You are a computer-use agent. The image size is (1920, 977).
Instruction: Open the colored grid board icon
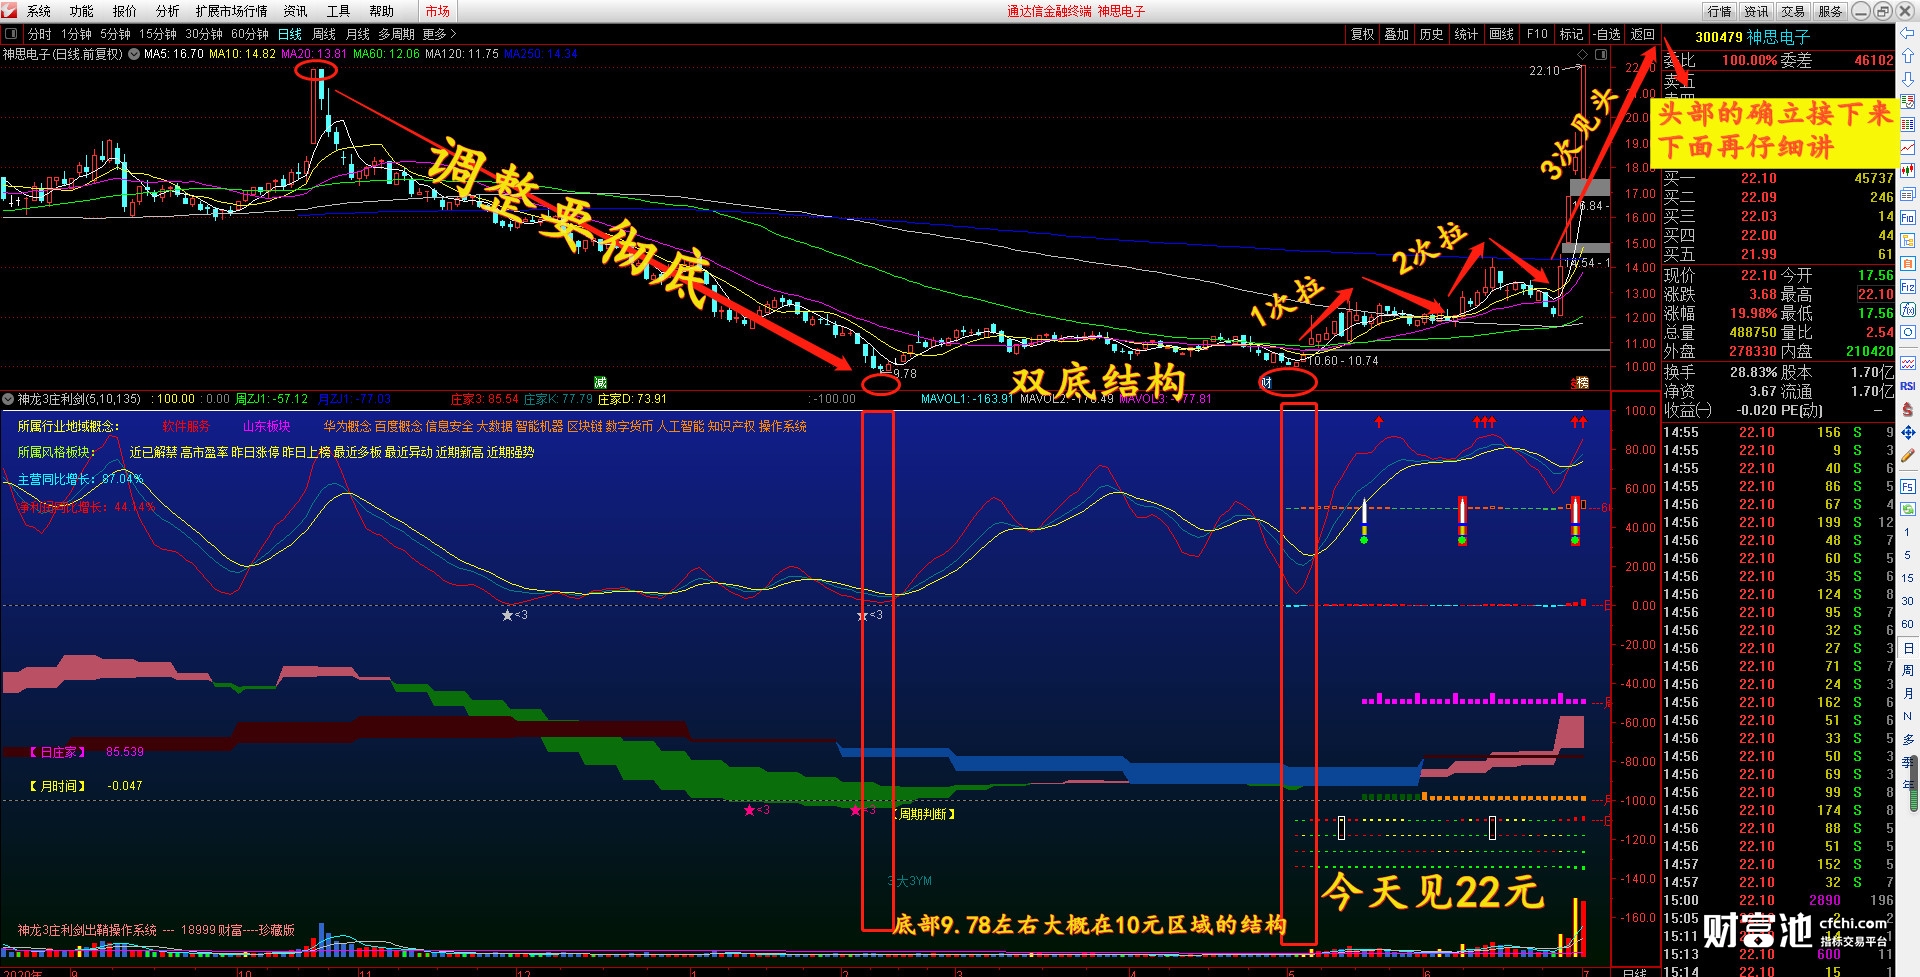[x=1908, y=125]
